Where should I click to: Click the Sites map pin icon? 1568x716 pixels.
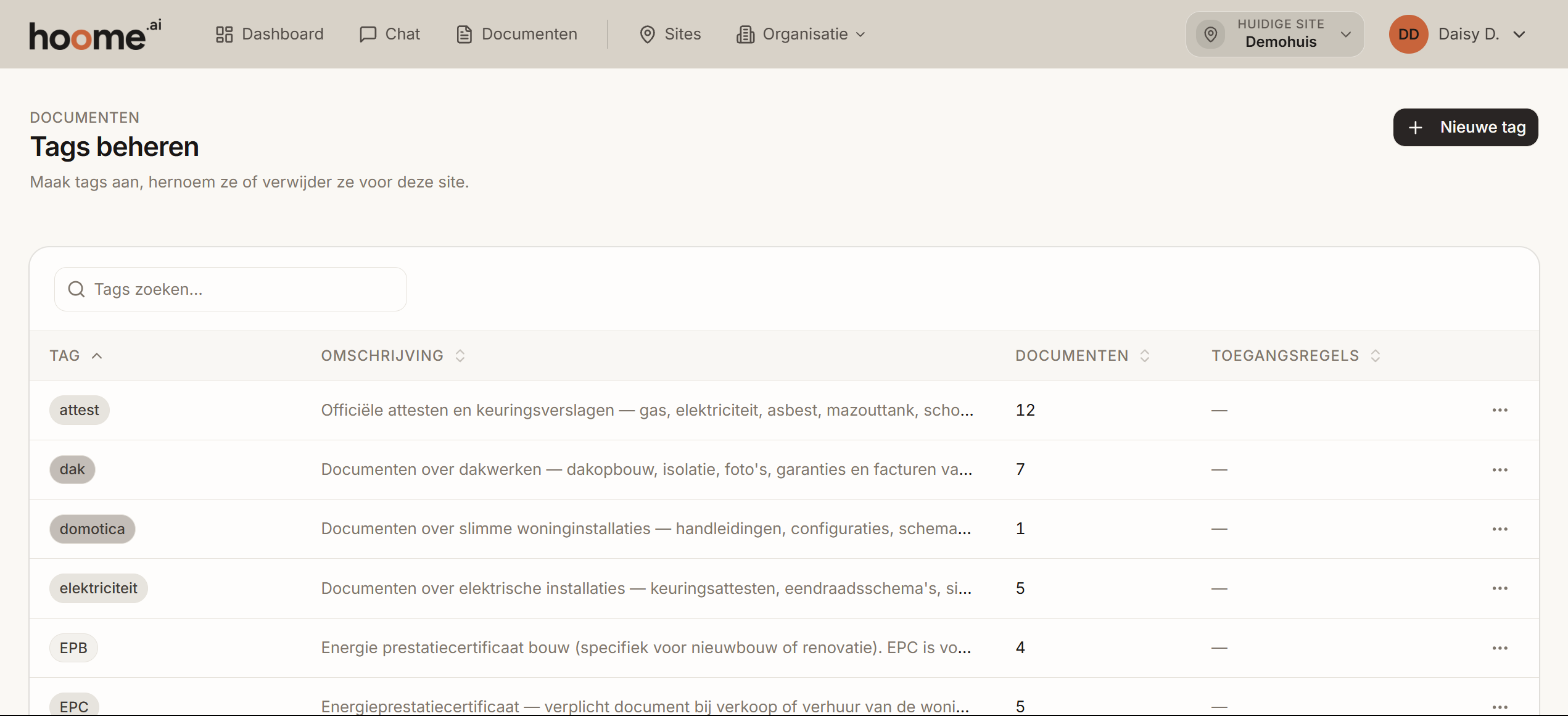tap(647, 34)
